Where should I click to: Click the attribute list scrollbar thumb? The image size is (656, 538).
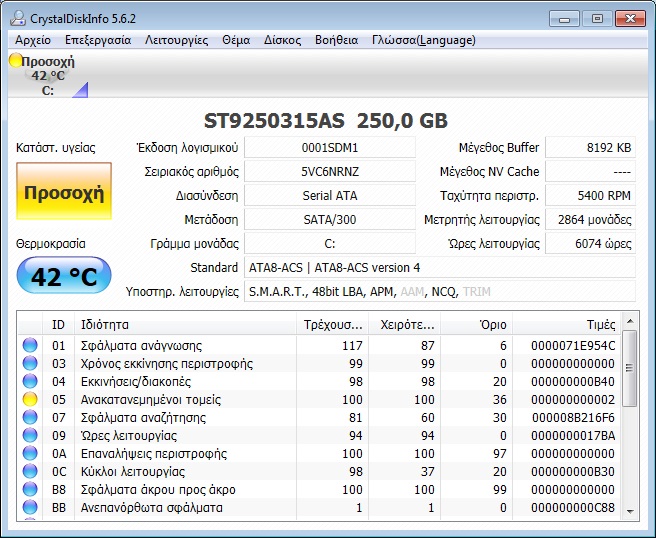(x=630, y=368)
